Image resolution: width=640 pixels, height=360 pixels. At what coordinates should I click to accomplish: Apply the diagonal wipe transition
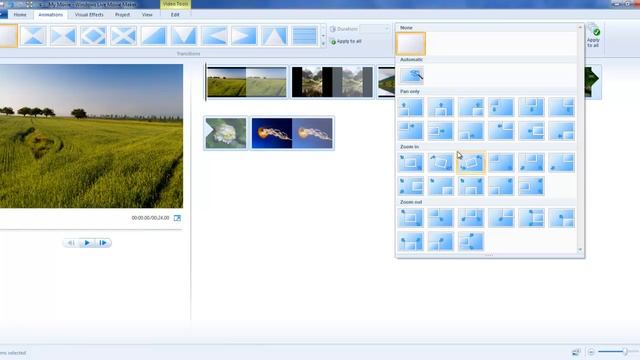(154, 36)
